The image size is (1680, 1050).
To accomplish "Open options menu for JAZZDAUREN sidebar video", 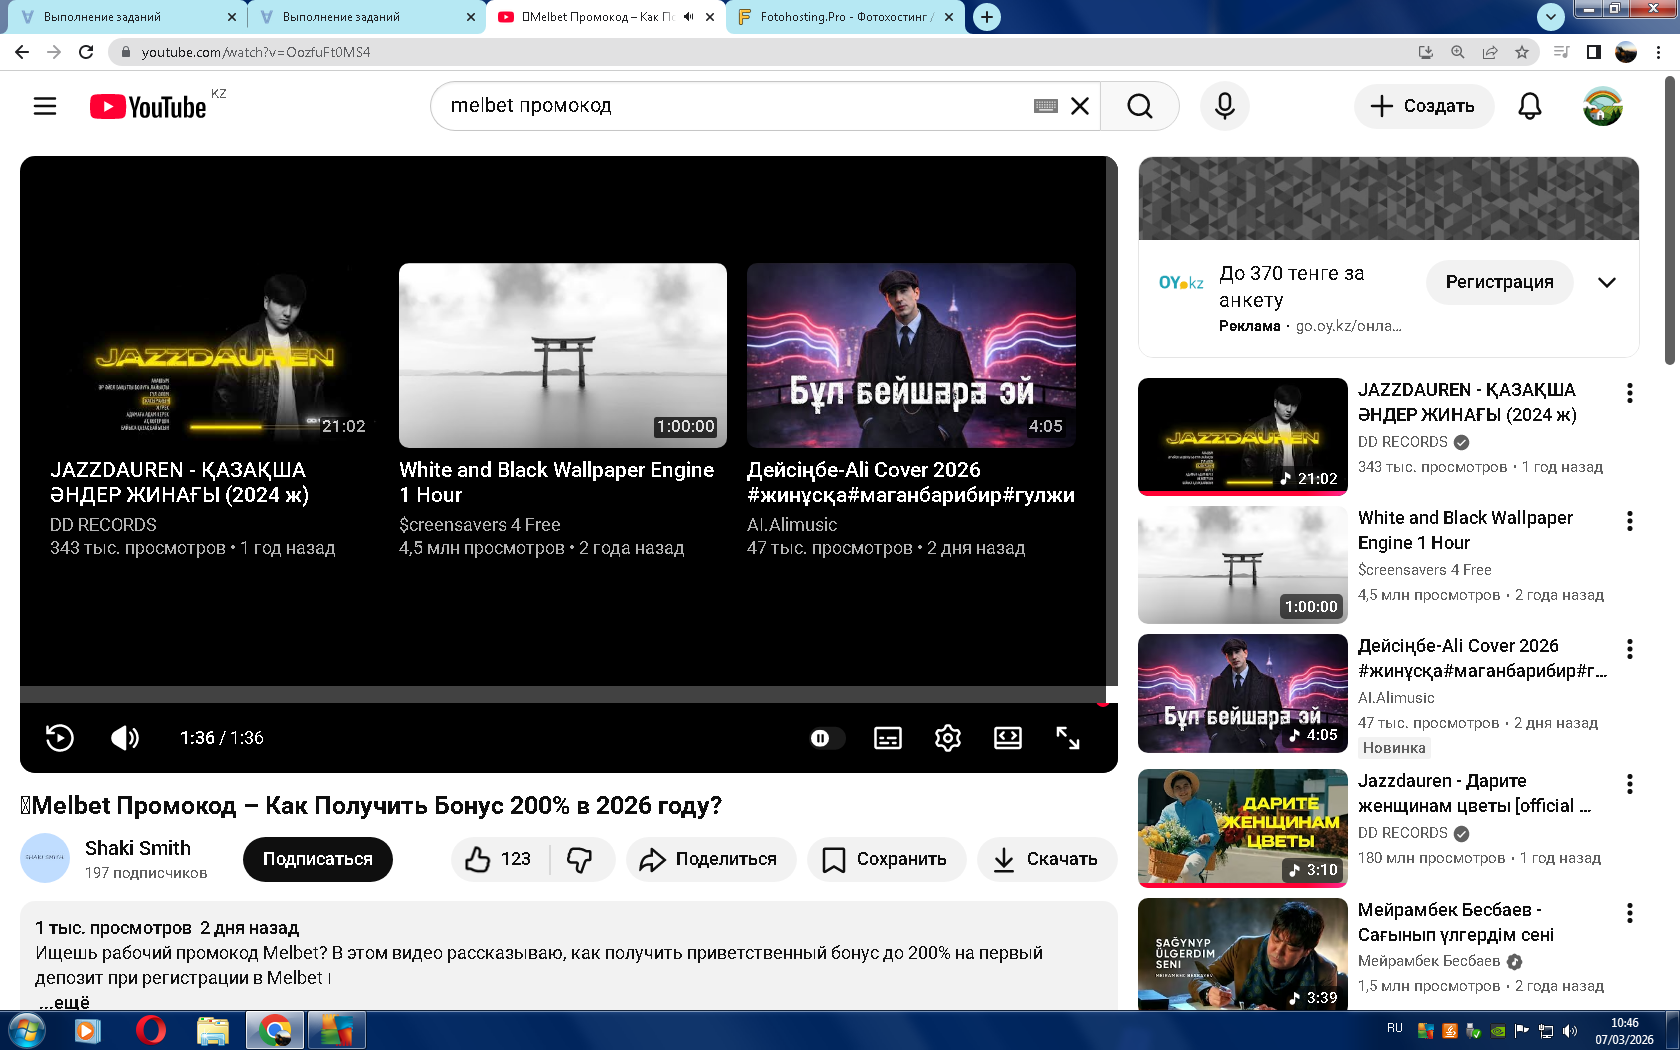I will coord(1629,393).
